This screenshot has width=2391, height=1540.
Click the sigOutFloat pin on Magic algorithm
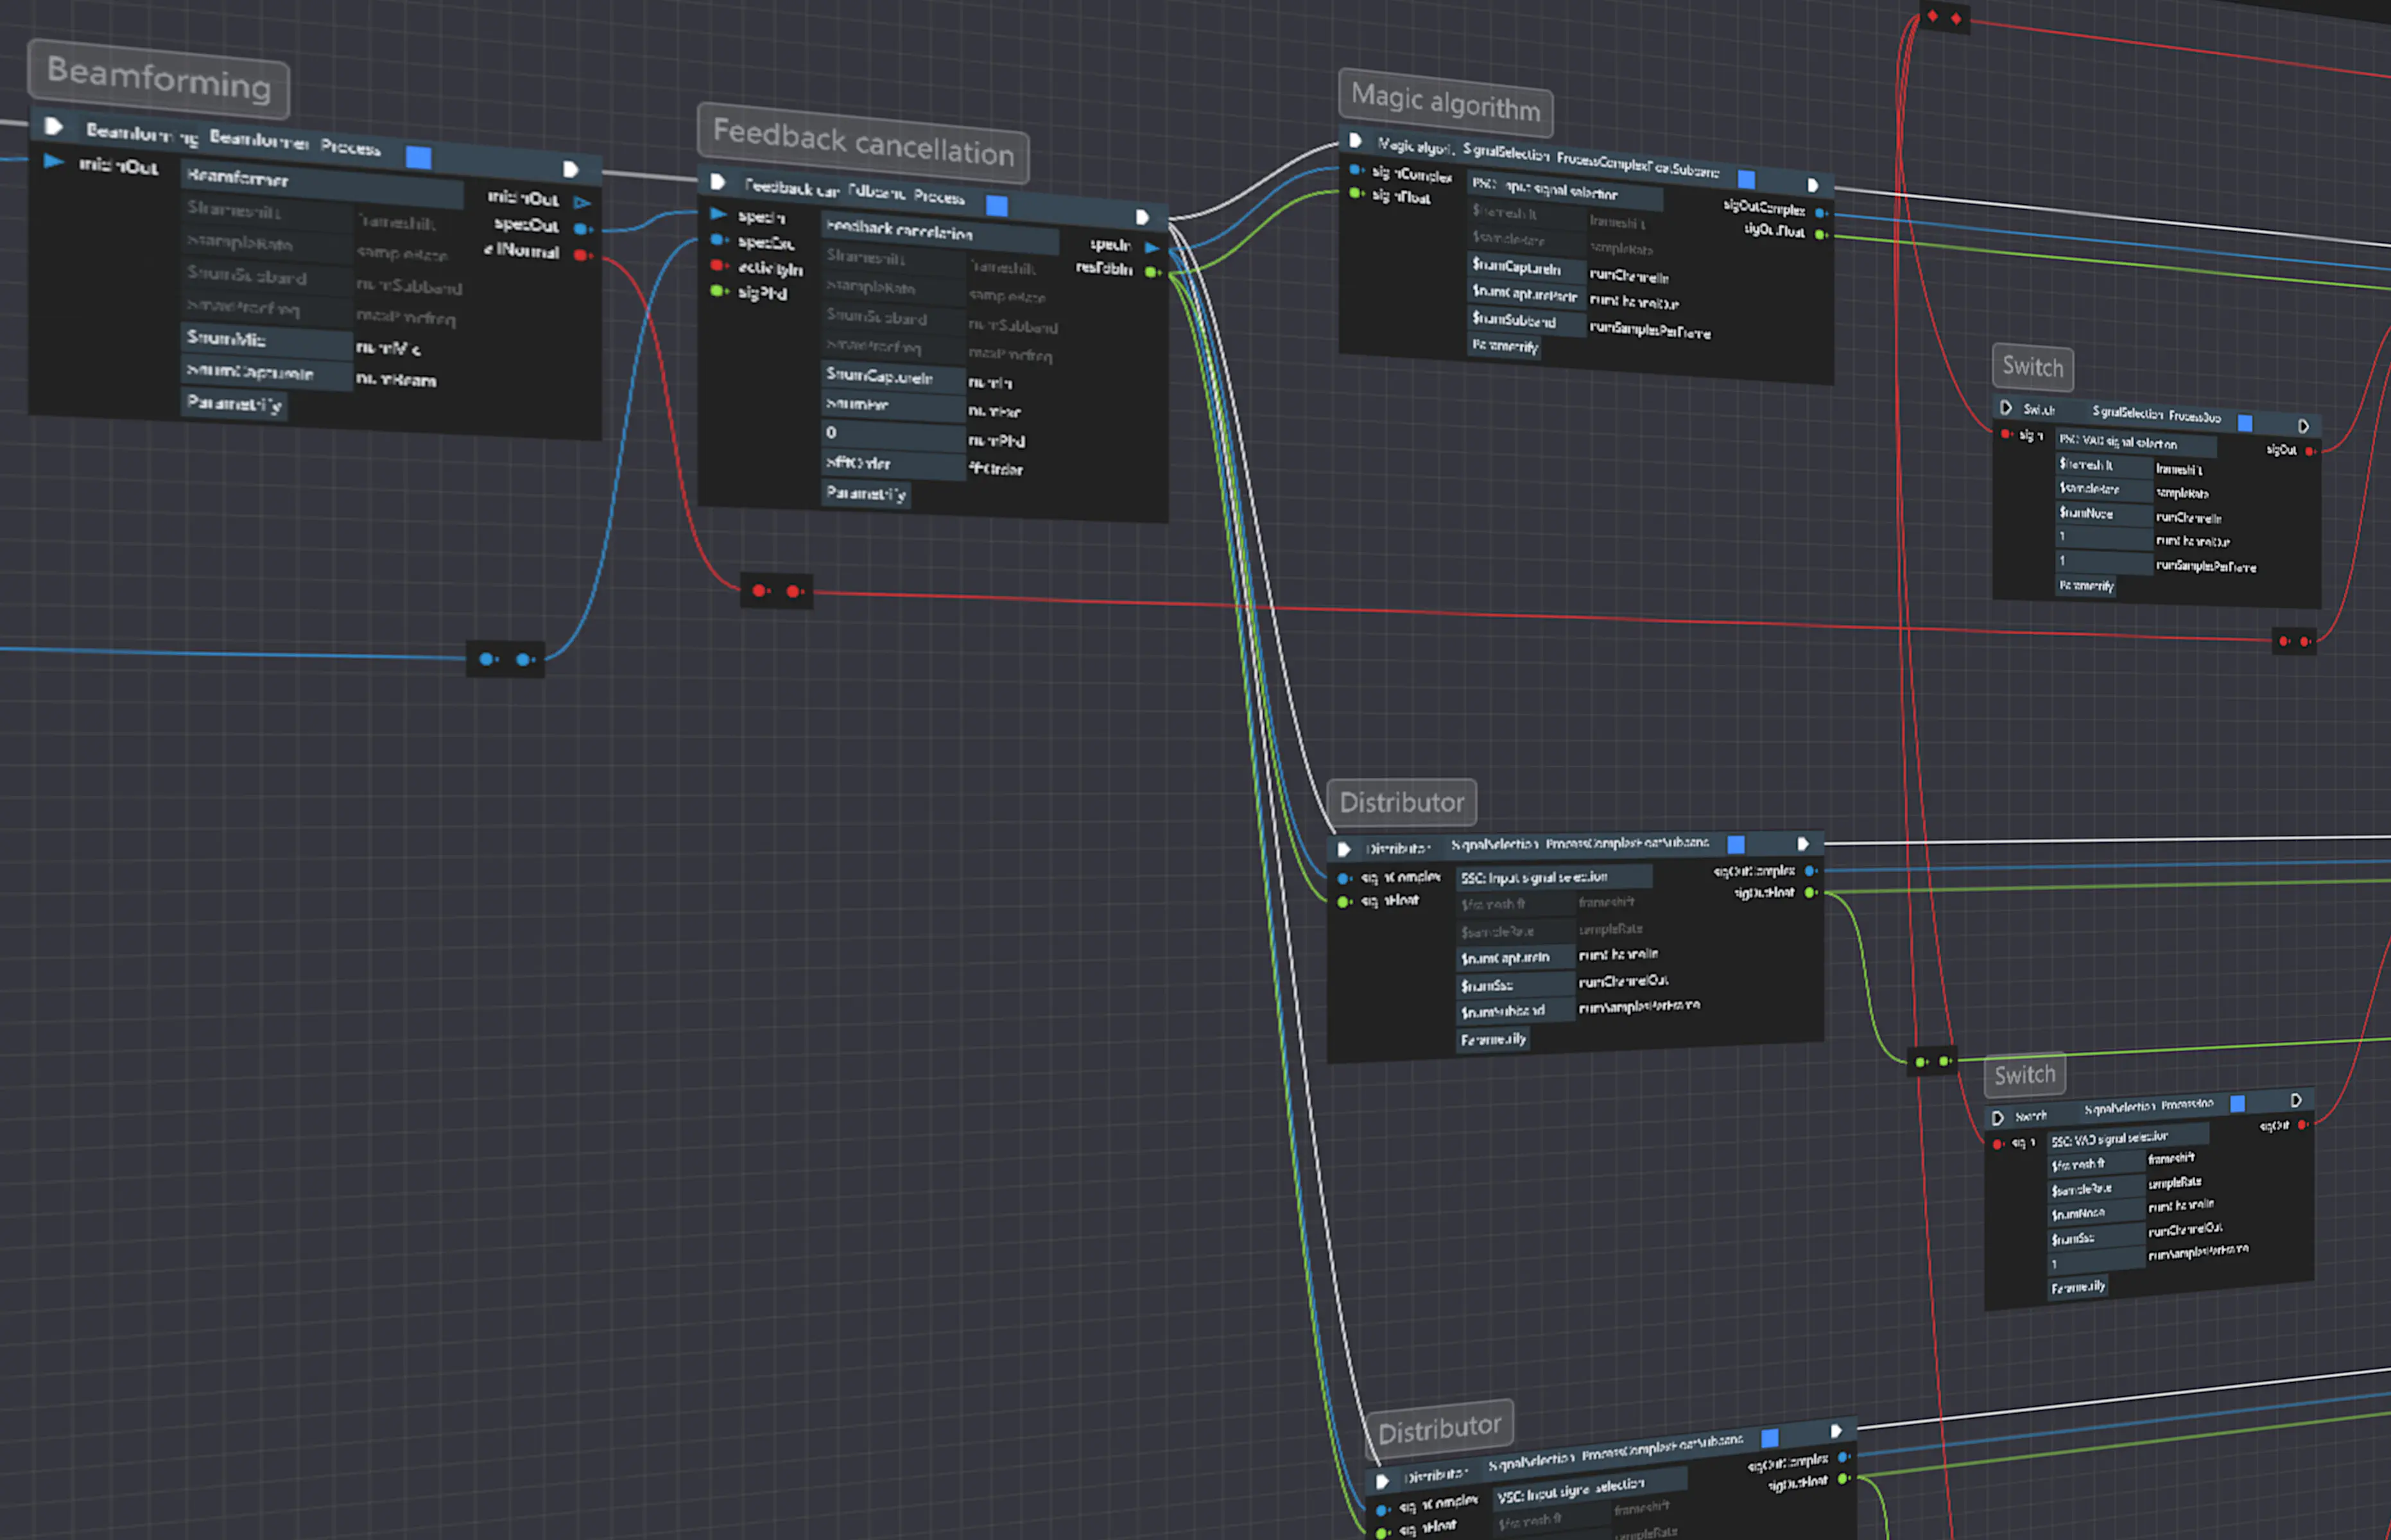click(x=1821, y=235)
